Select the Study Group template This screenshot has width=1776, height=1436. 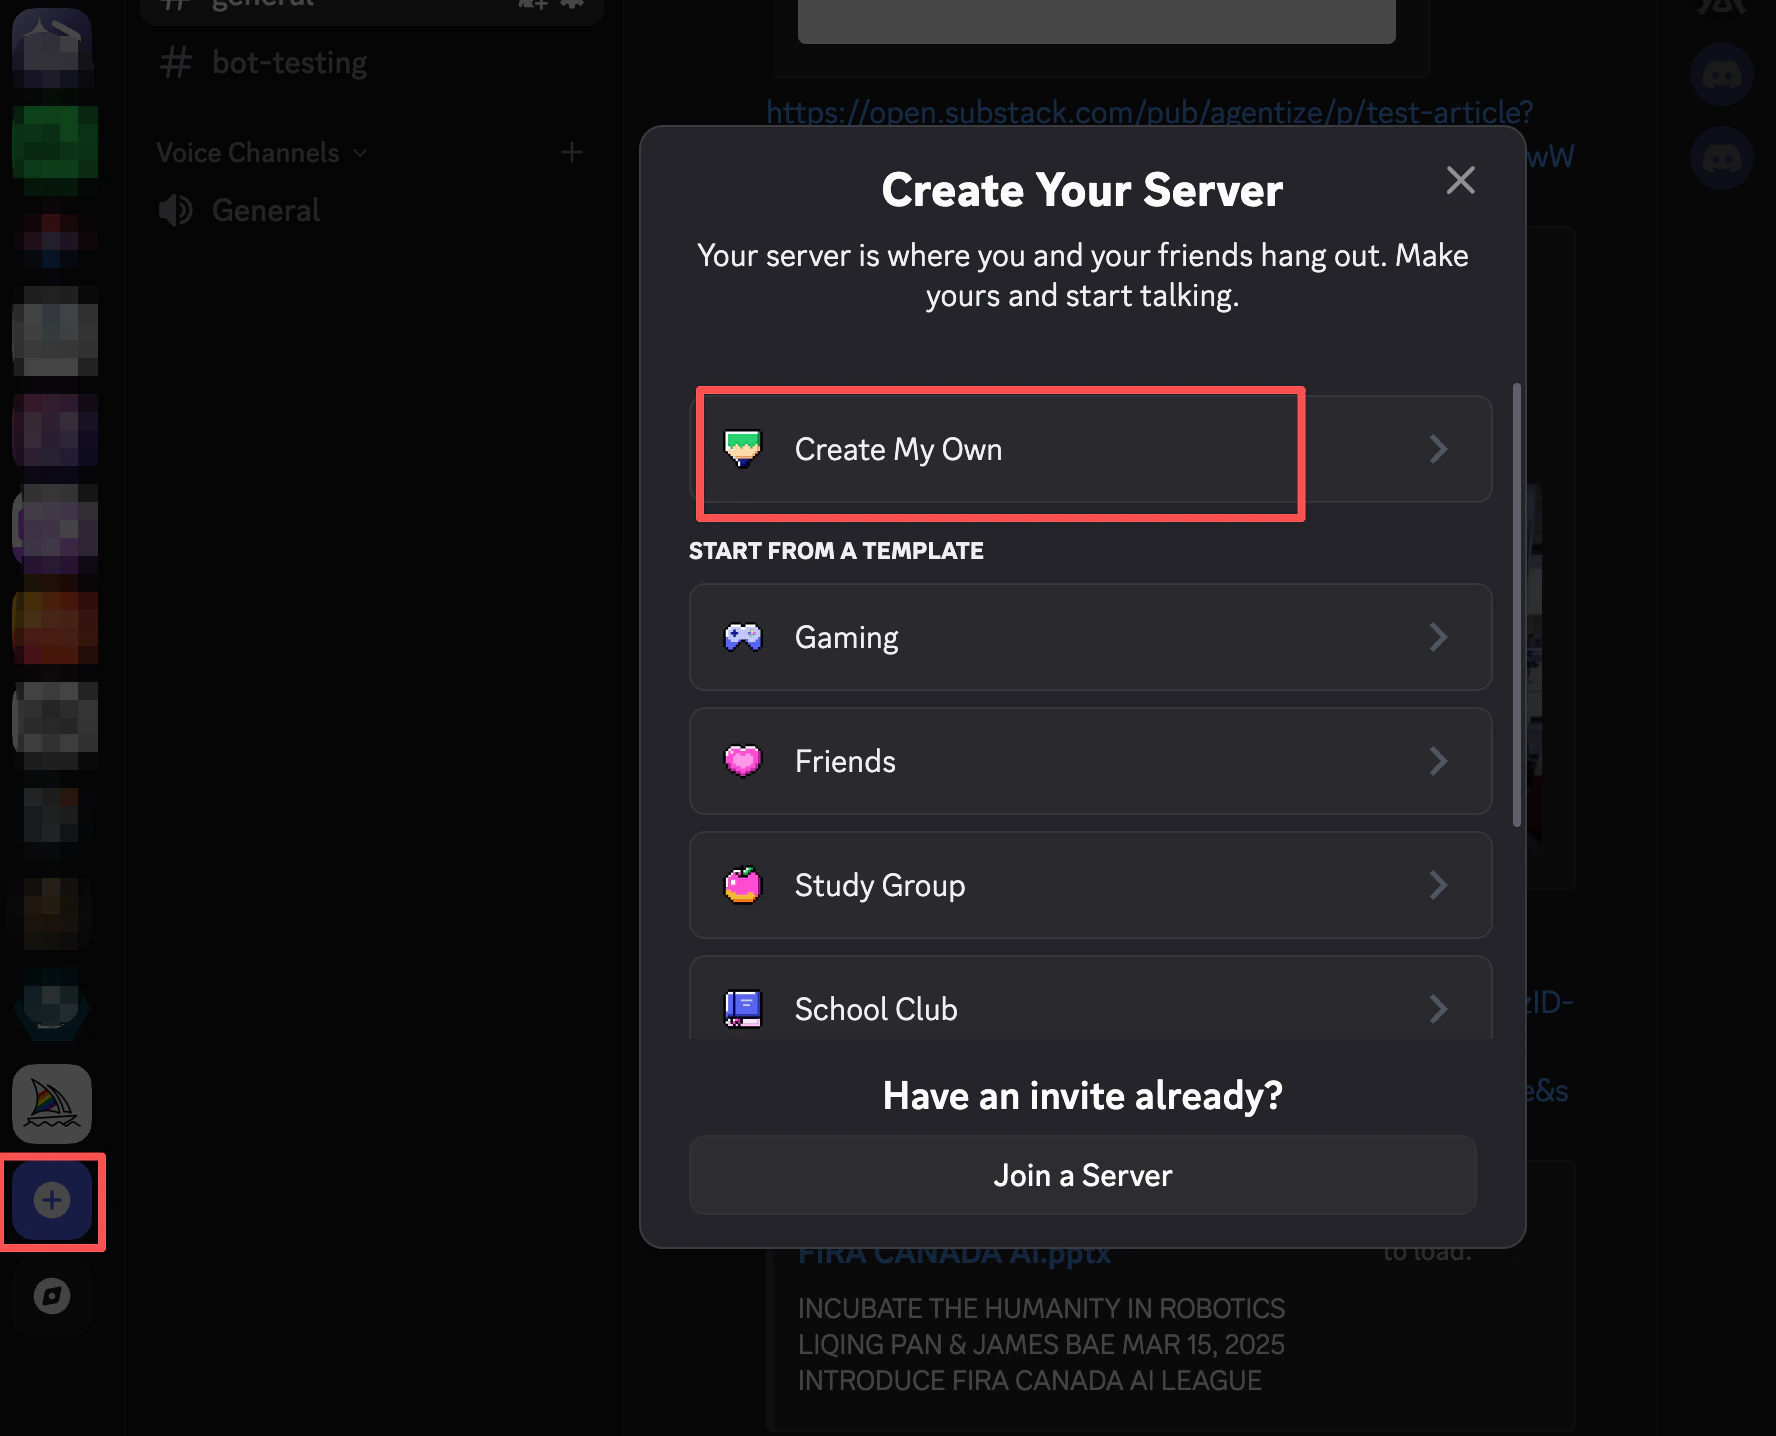(1090, 885)
